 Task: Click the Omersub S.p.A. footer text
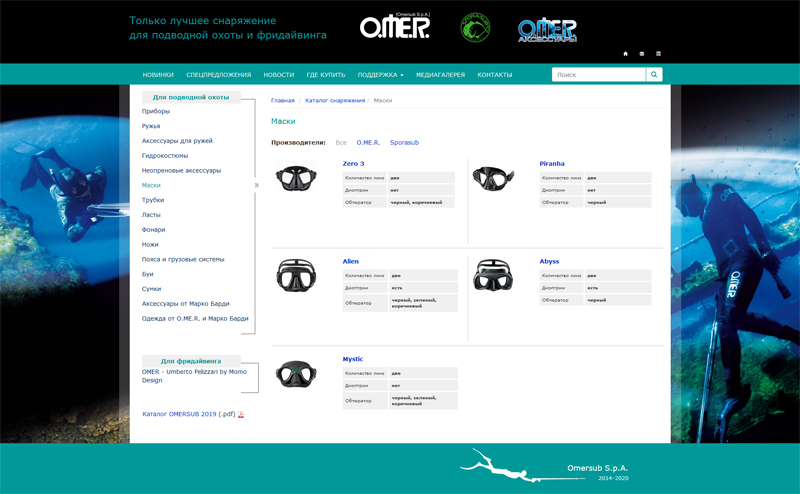tap(597, 468)
